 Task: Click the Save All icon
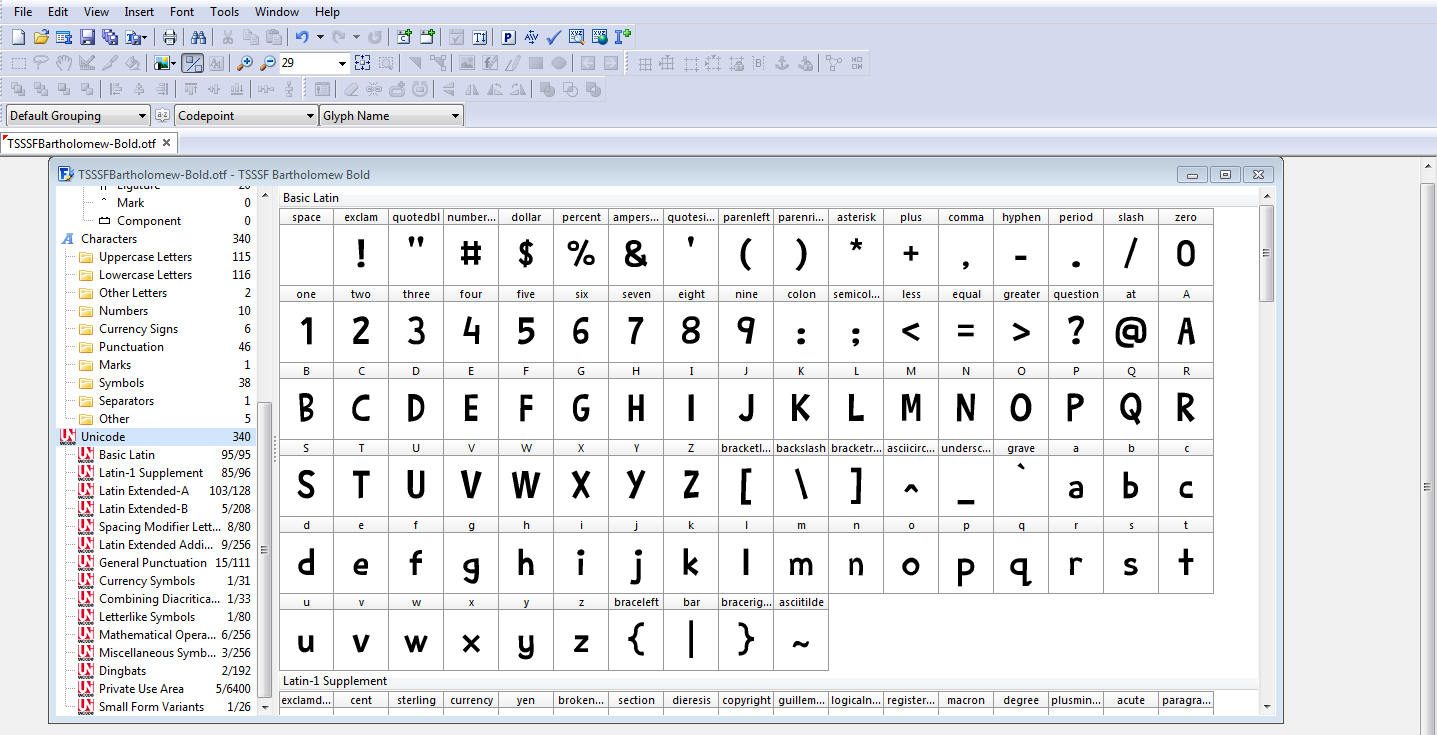110,37
